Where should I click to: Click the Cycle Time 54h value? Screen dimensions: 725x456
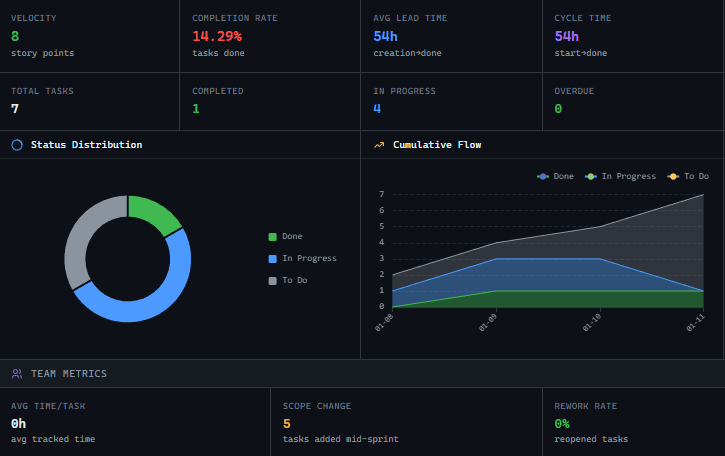click(x=566, y=36)
